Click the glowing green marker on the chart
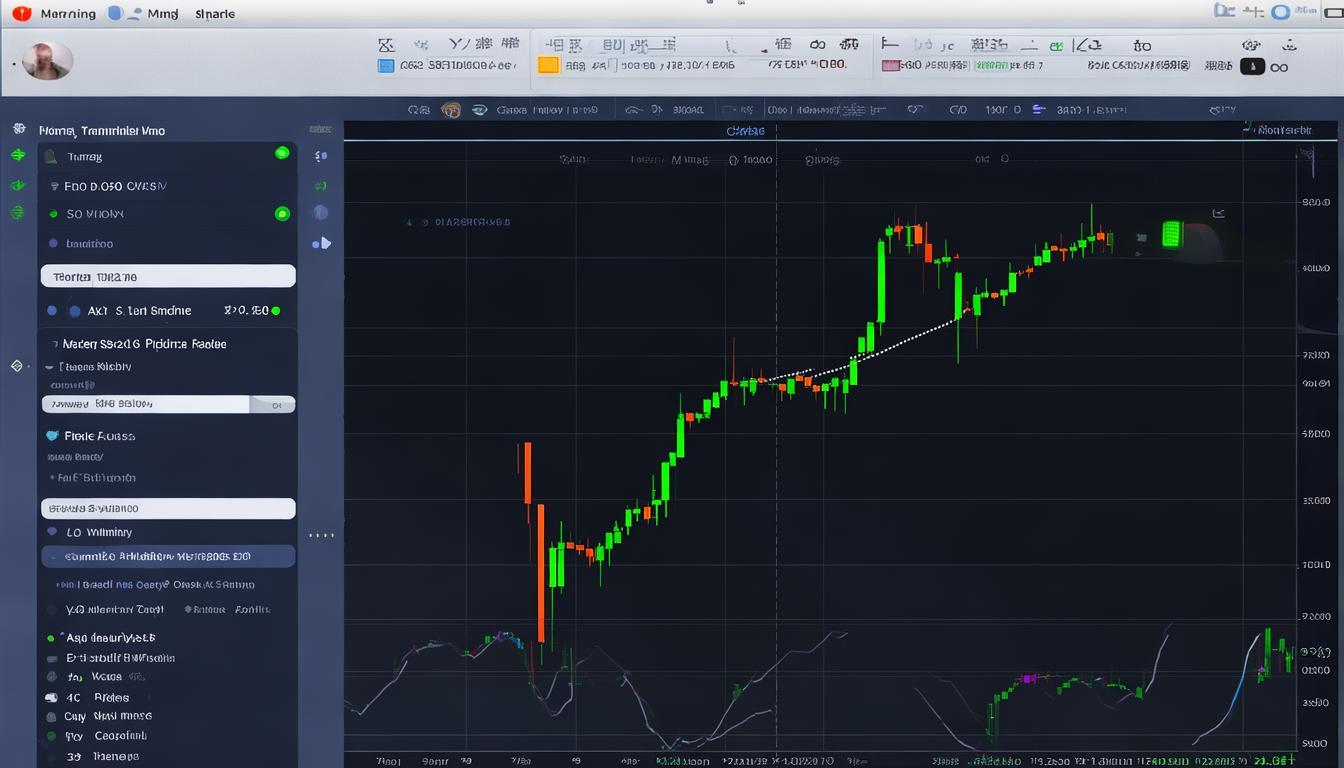Screen dimensions: 1344x768 pos(1171,234)
